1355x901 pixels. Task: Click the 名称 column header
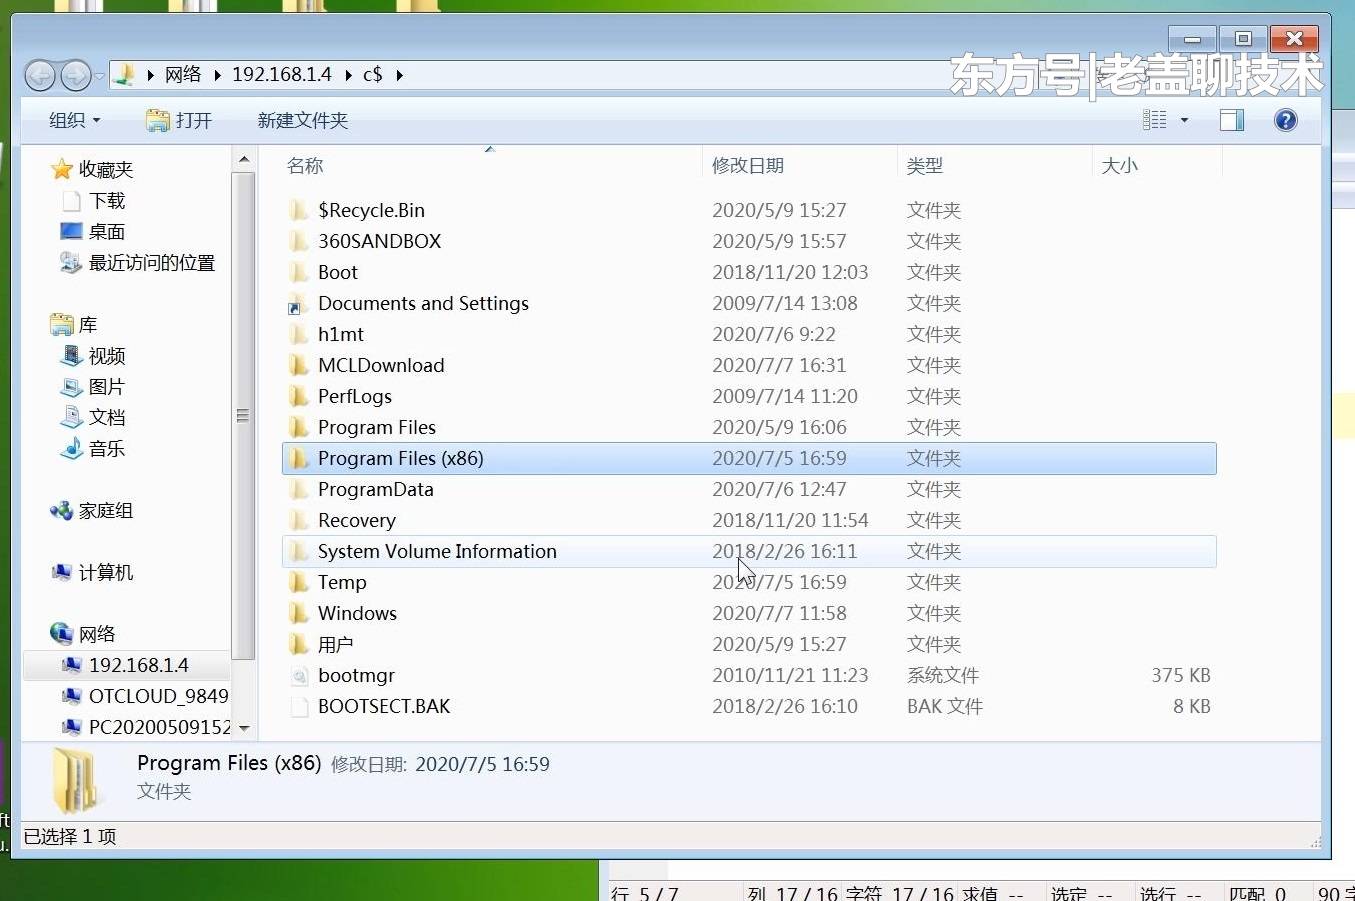pyautogui.click(x=305, y=165)
